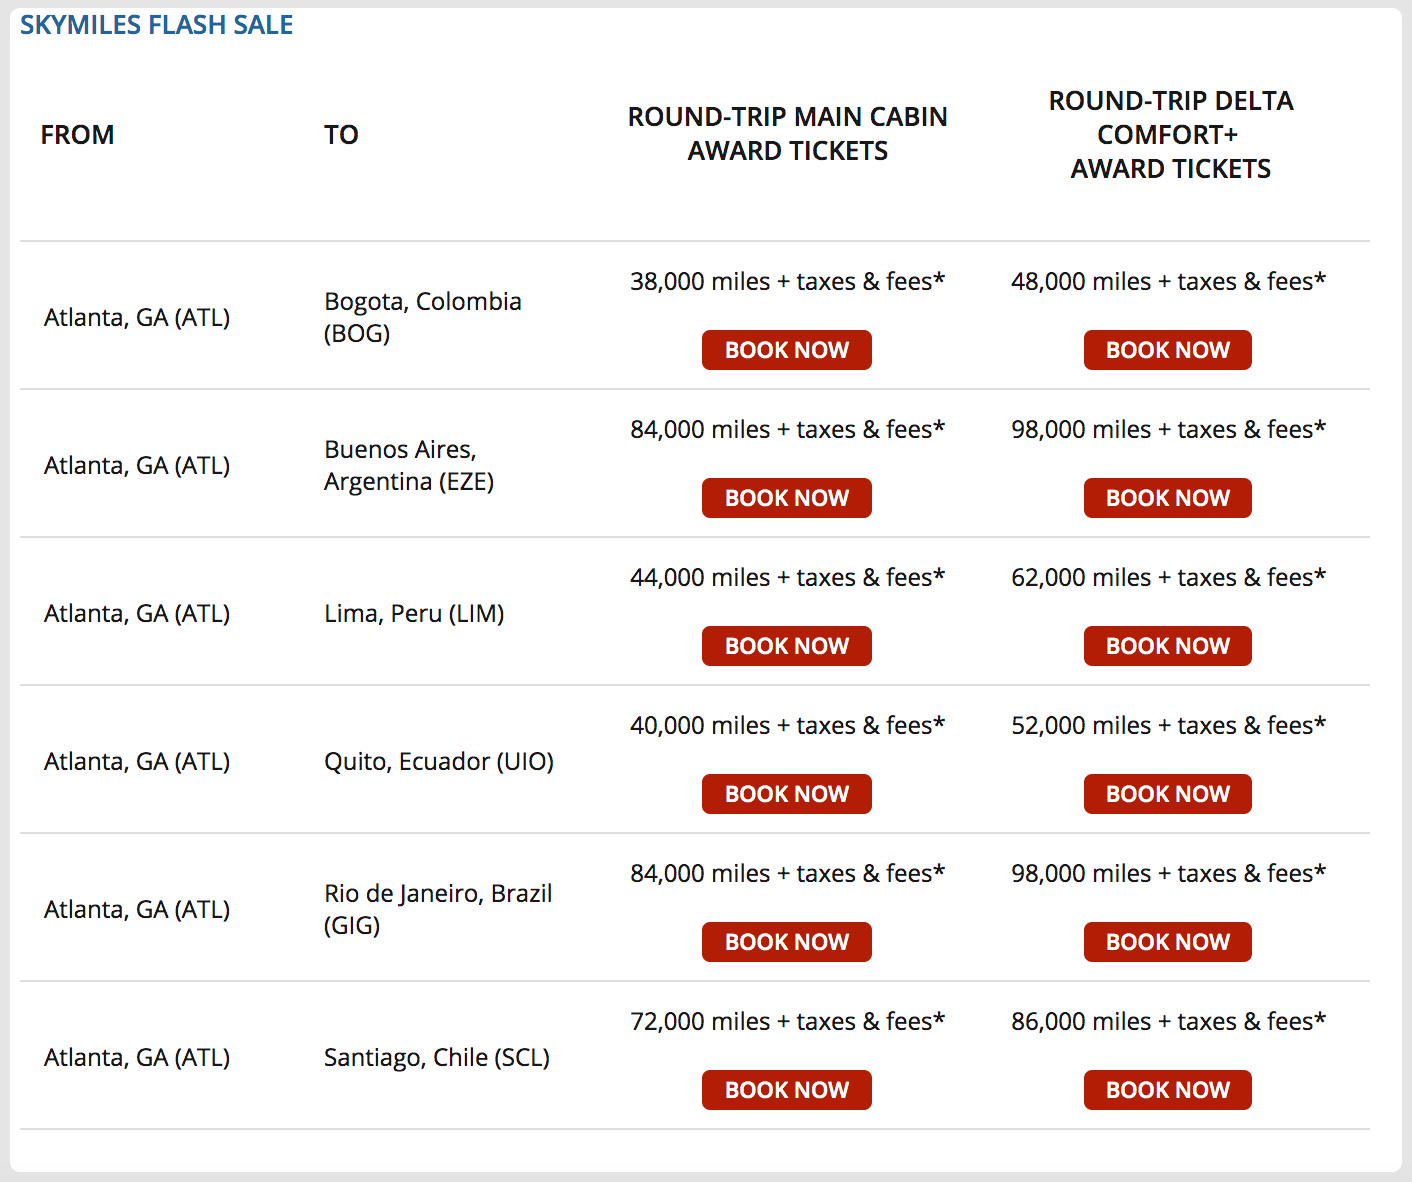Book Main Cabin award ticket to Bogota
1412x1182 pixels.
click(x=786, y=350)
